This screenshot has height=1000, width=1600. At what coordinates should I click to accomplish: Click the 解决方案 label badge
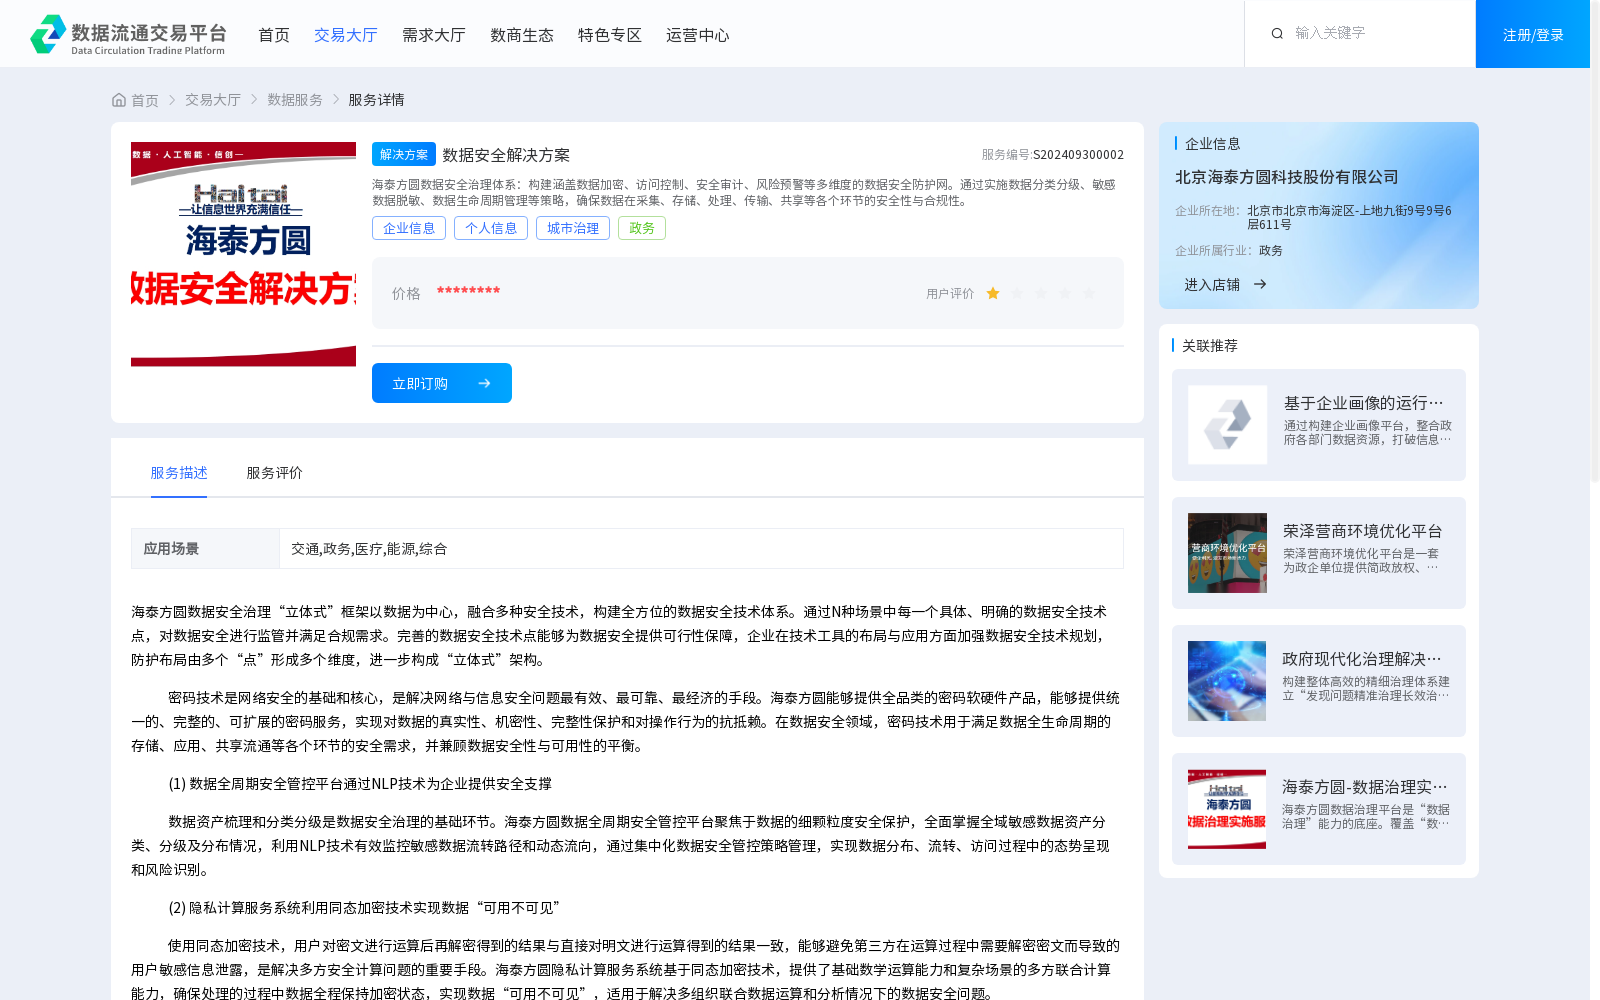(x=404, y=154)
